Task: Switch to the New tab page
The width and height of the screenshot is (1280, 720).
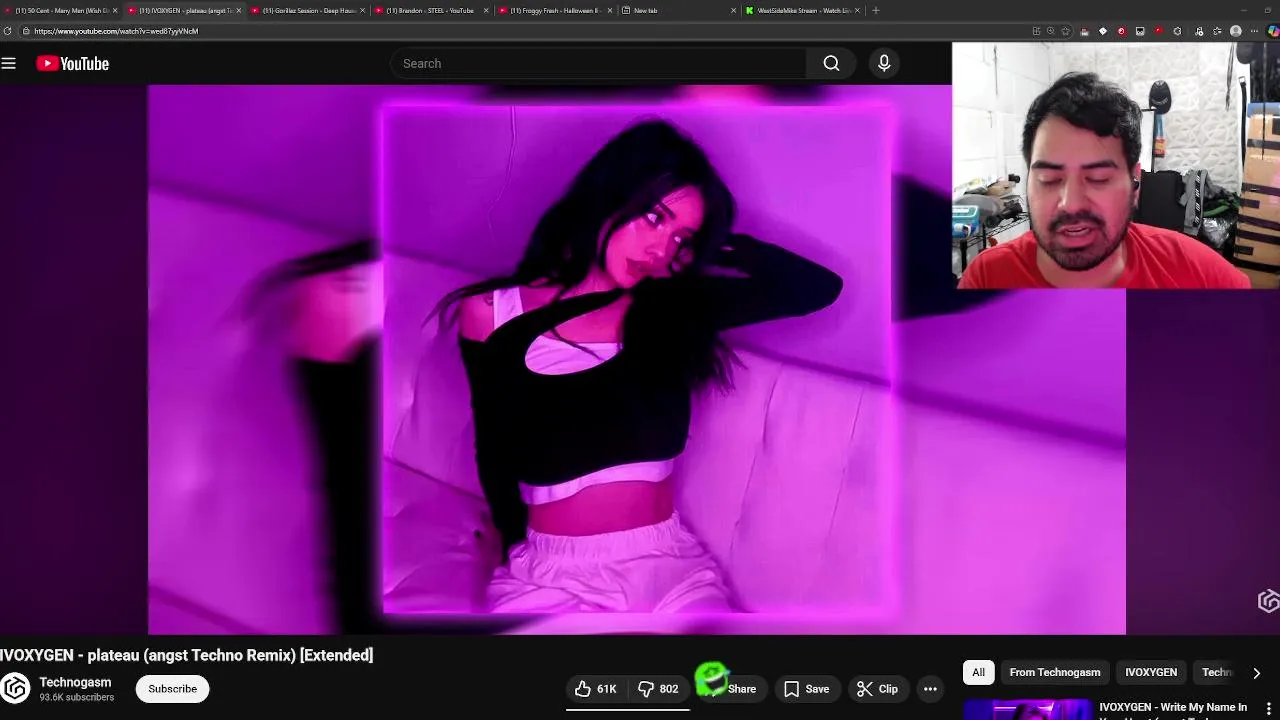Action: click(x=680, y=10)
